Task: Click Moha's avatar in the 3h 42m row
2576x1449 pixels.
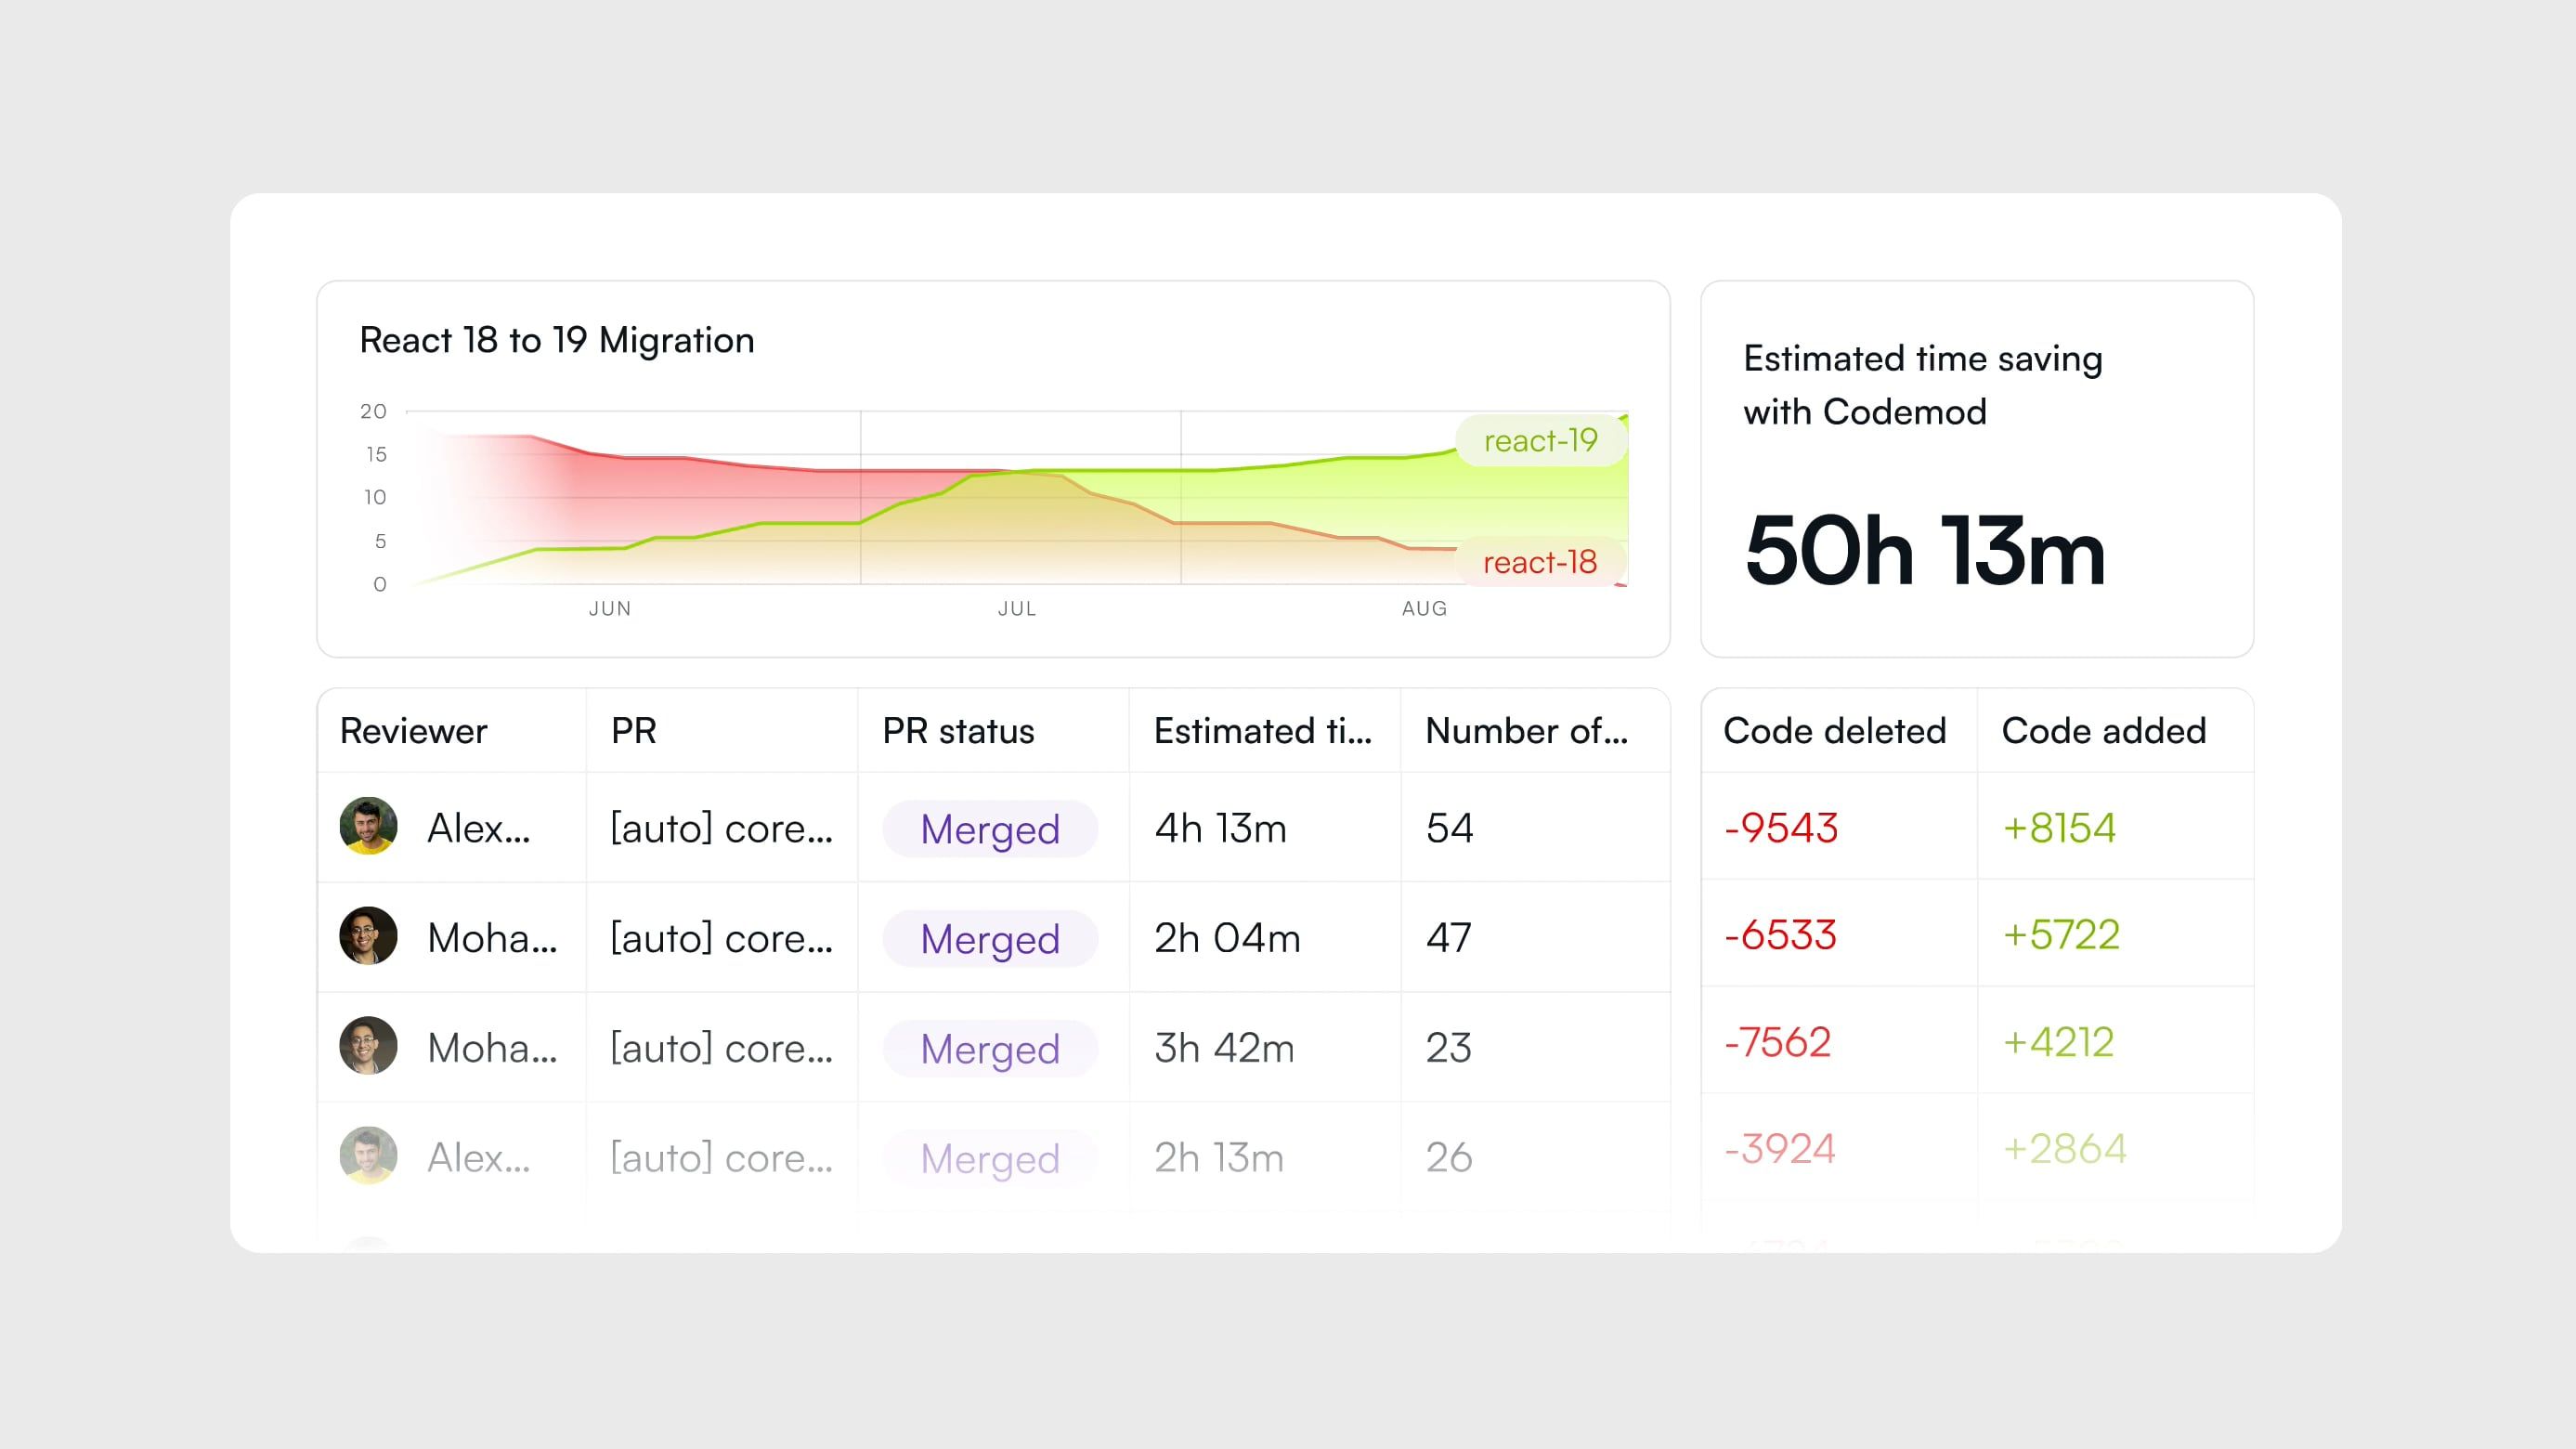Action: (368, 1046)
